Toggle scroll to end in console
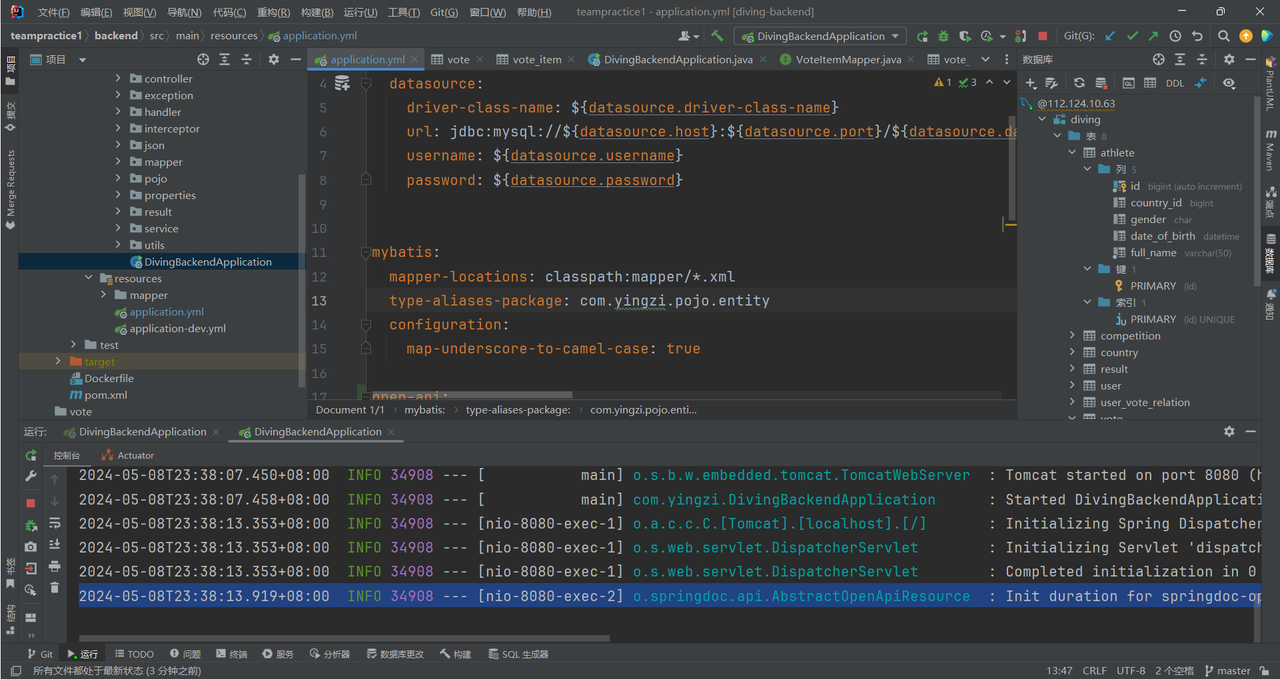Image resolution: width=1280 pixels, height=679 pixels. tap(55, 545)
